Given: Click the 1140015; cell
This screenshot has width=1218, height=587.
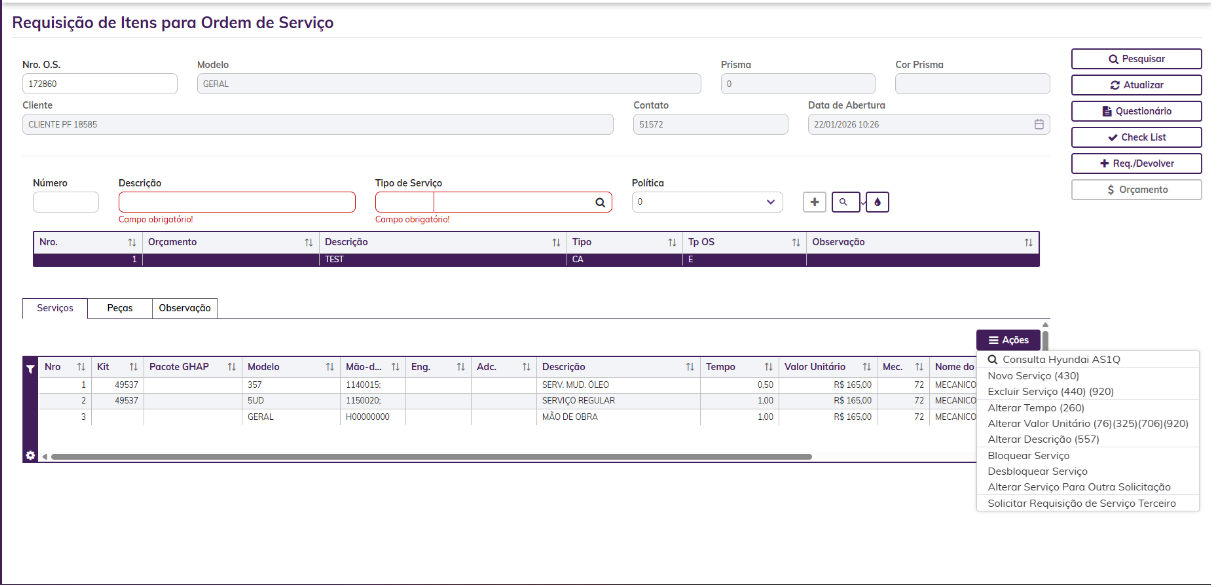Looking at the screenshot, I should pyautogui.click(x=372, y=385).
